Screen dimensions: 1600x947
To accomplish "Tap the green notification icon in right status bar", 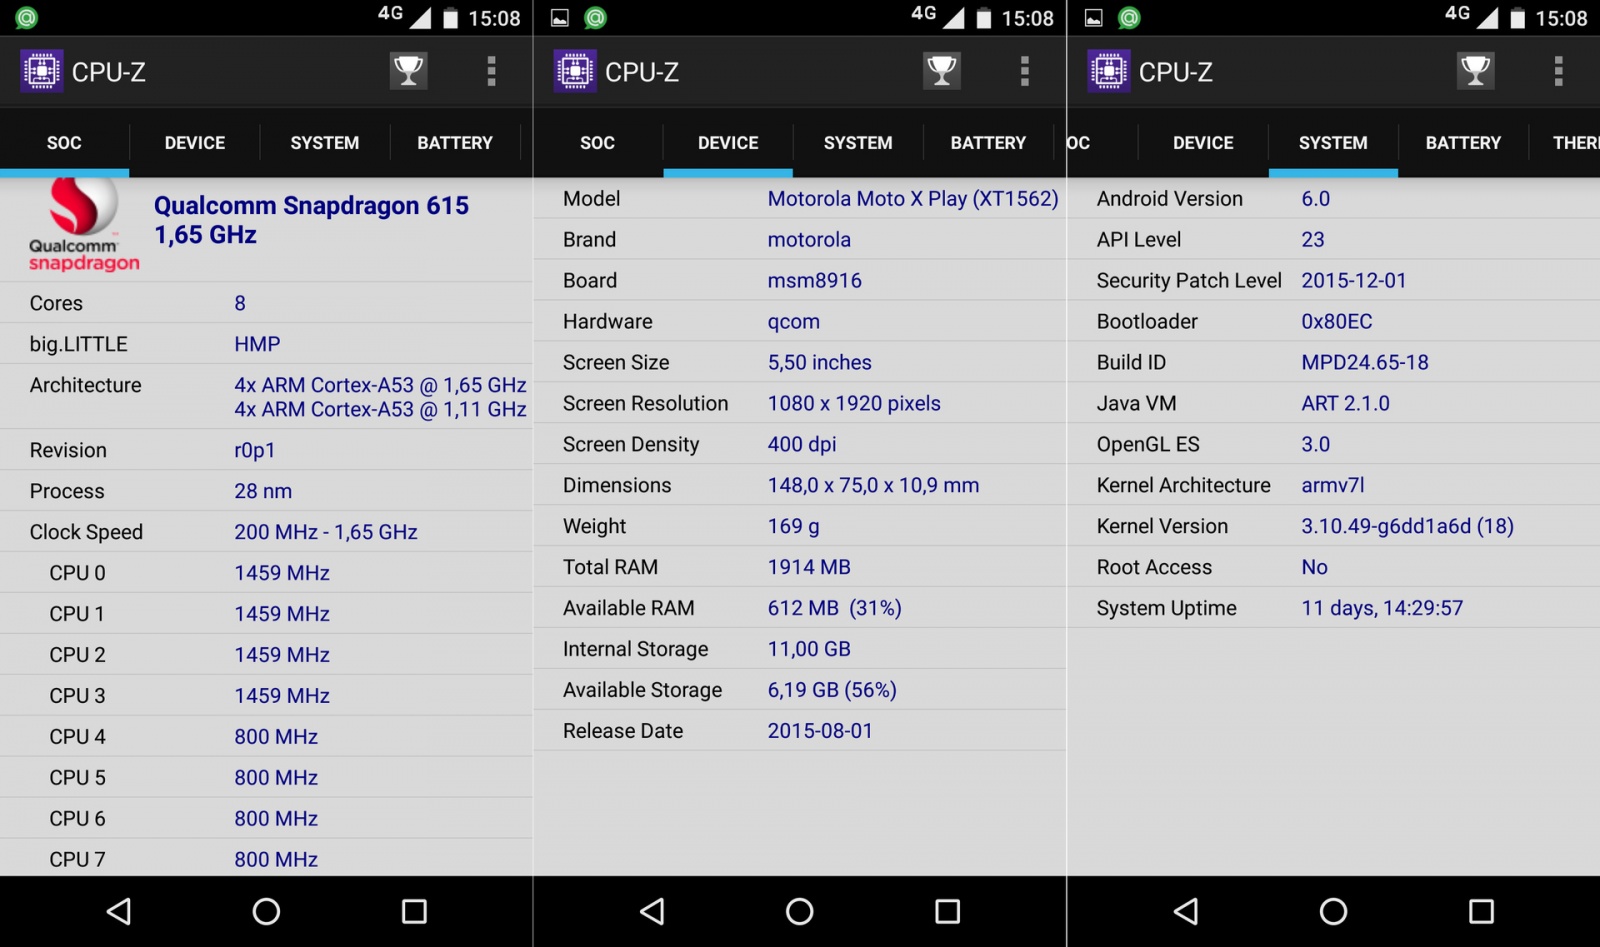I will 1129,18.
